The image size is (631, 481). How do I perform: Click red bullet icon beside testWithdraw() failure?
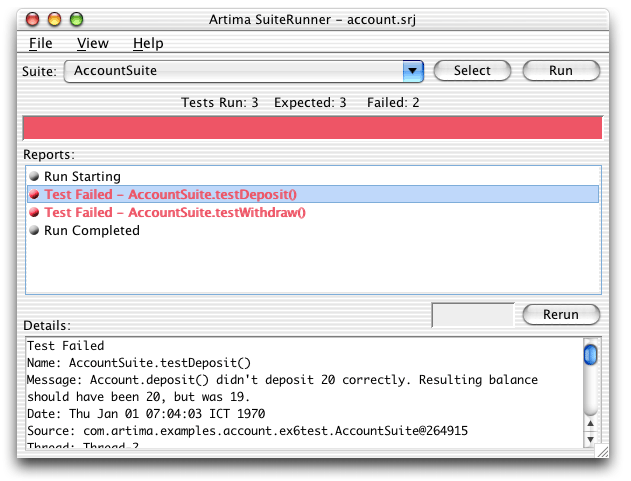(34, 212)
